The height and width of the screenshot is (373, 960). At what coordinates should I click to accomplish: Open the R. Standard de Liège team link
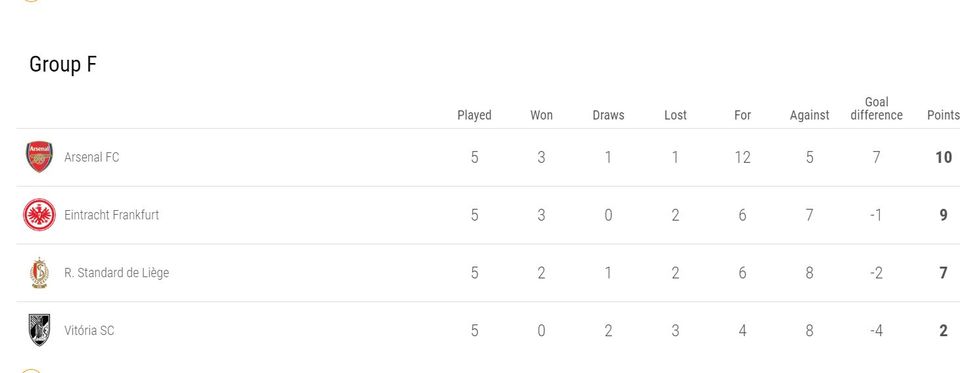tap(116, 273)
